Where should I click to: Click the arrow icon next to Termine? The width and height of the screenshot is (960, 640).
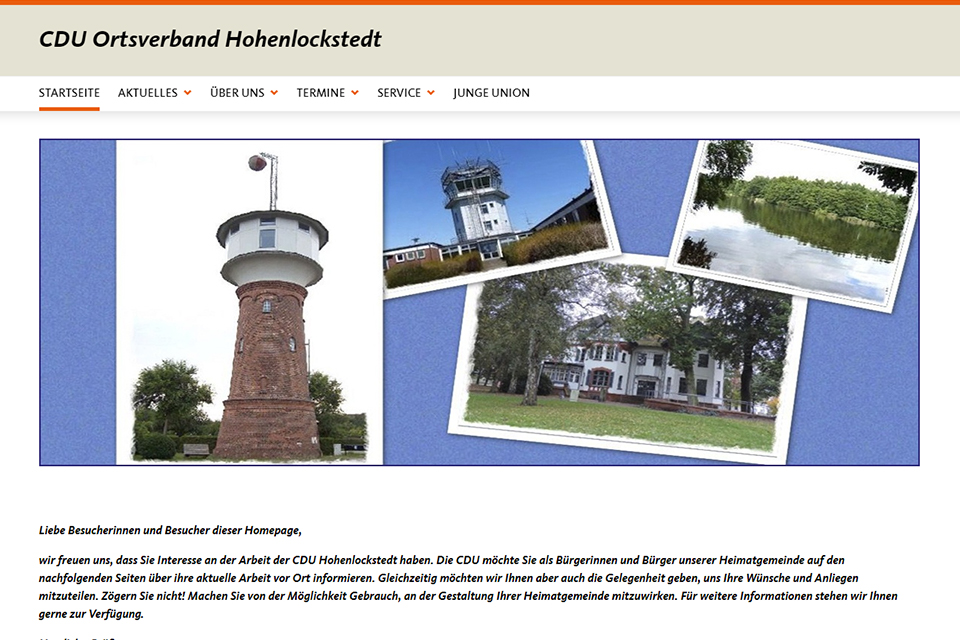click(x=355, y=93)
